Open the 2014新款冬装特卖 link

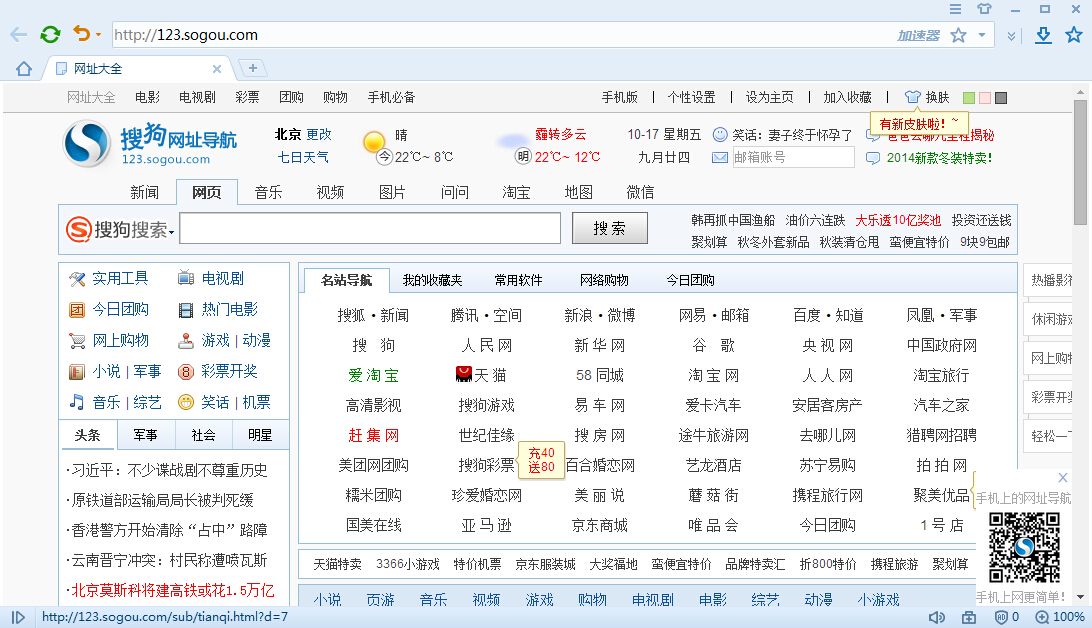click(939, 158)
